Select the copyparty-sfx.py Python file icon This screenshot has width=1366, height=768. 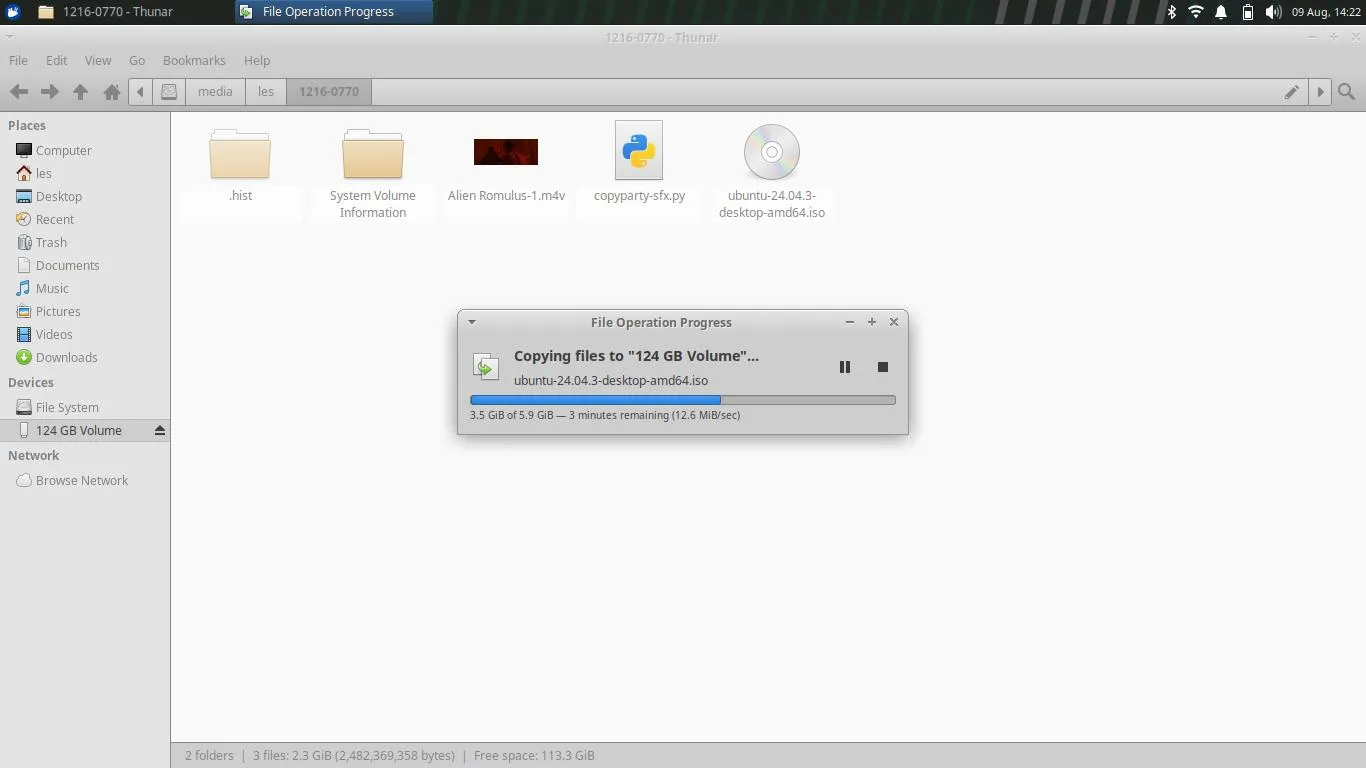[x=639, y=151]
